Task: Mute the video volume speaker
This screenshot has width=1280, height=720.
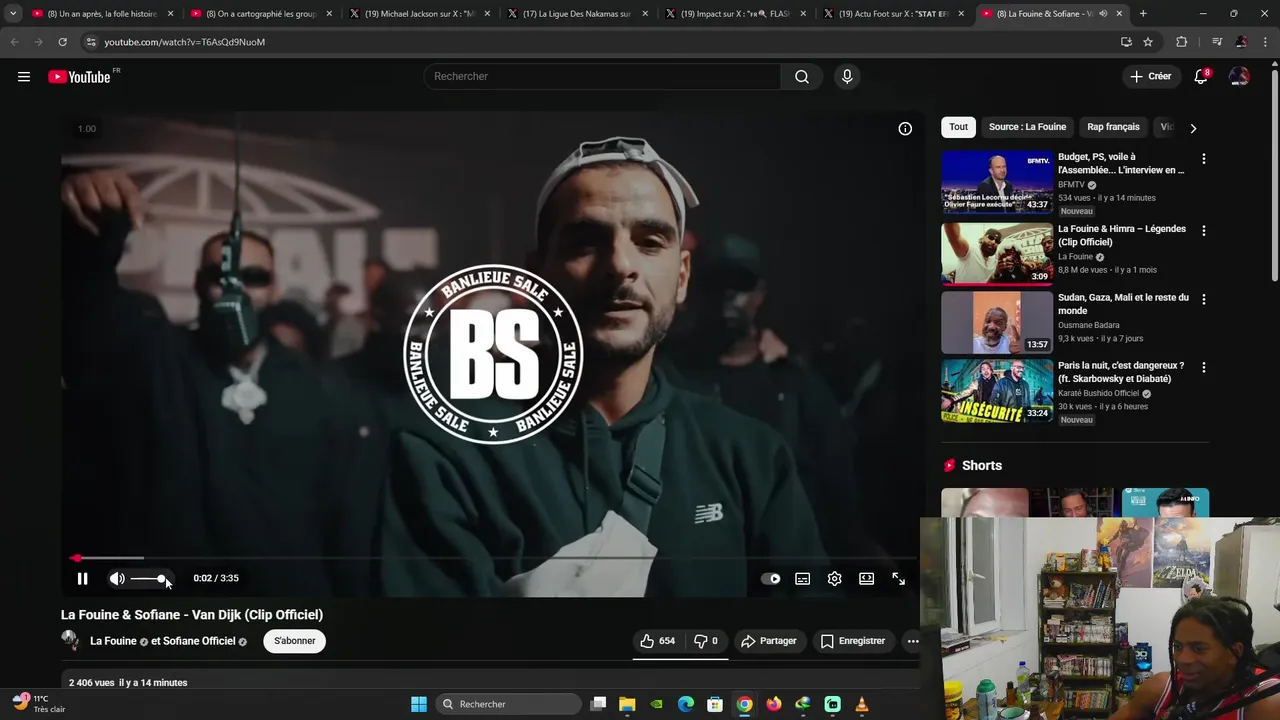Action: 117,579
